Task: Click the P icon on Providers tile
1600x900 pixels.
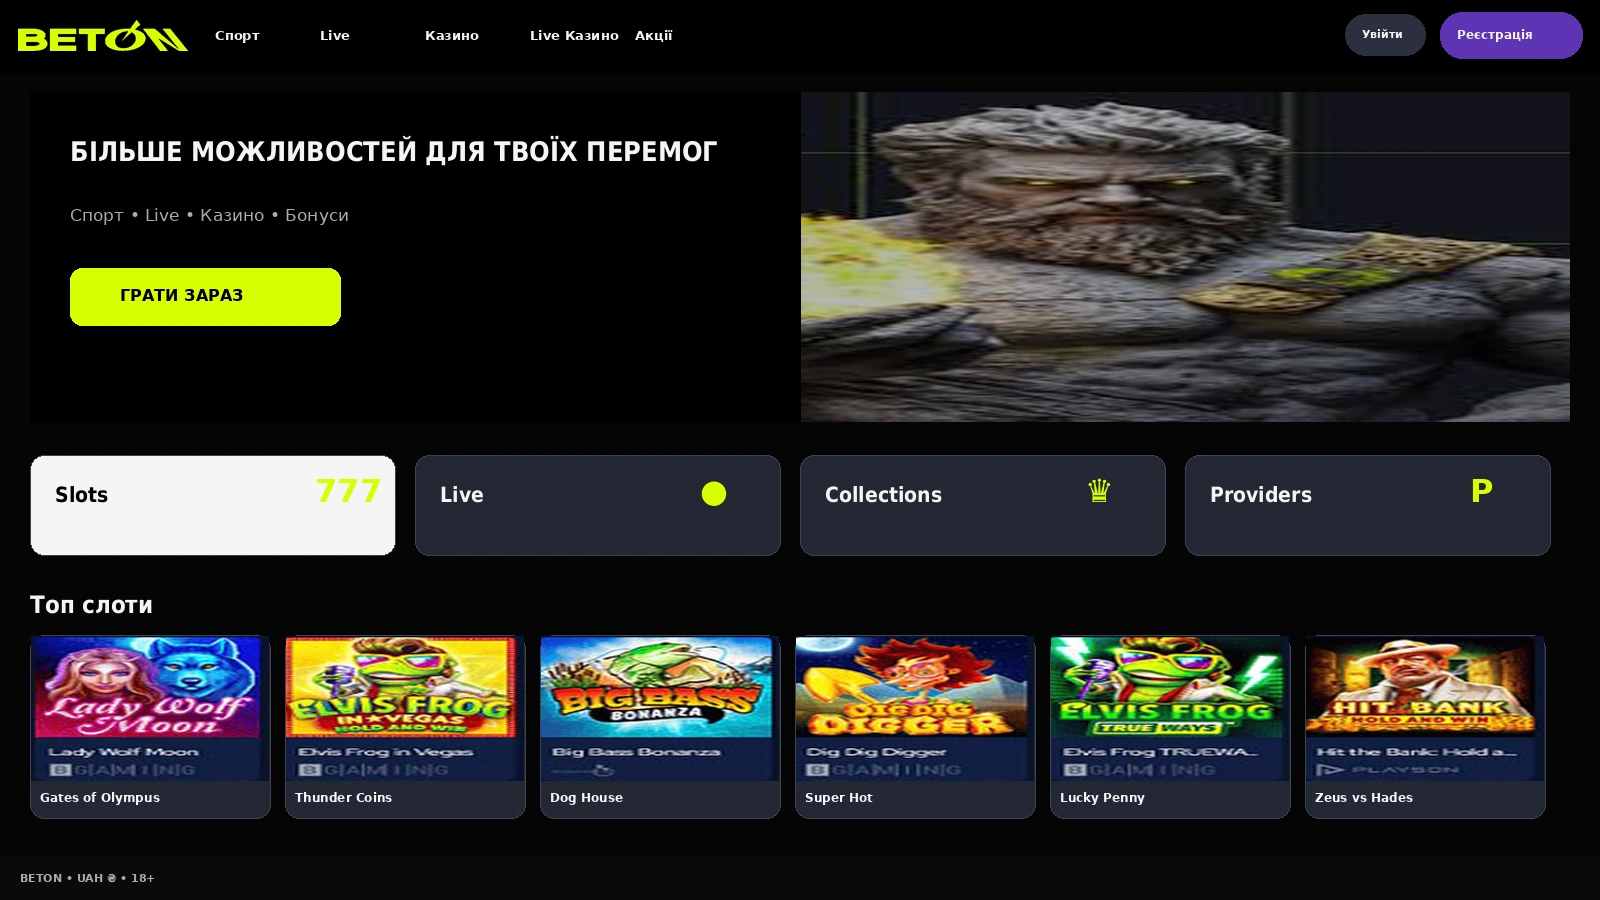Action: tap(1482, 491)
